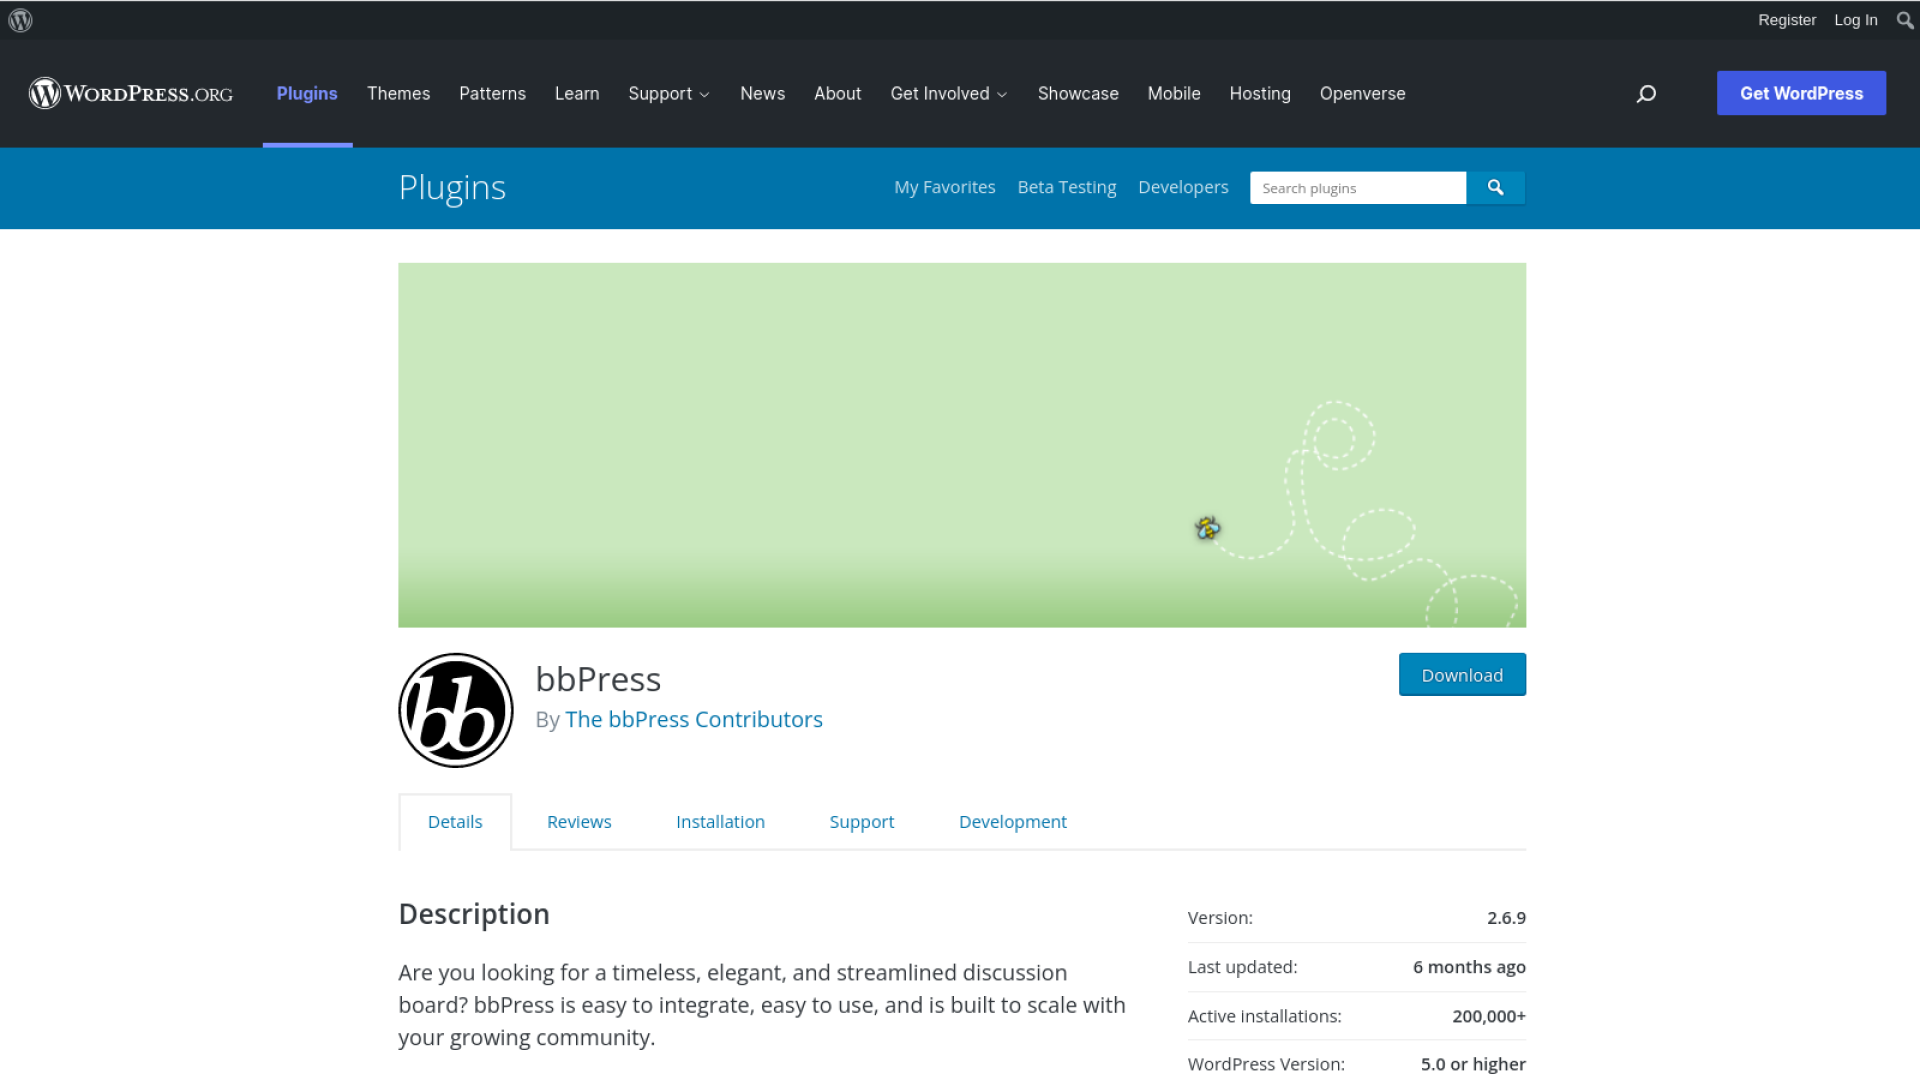Viewport: 1920px width, 1080px height.
Task: Click the header search icon near Get WordPress
Action: (x=1646, y=94)
